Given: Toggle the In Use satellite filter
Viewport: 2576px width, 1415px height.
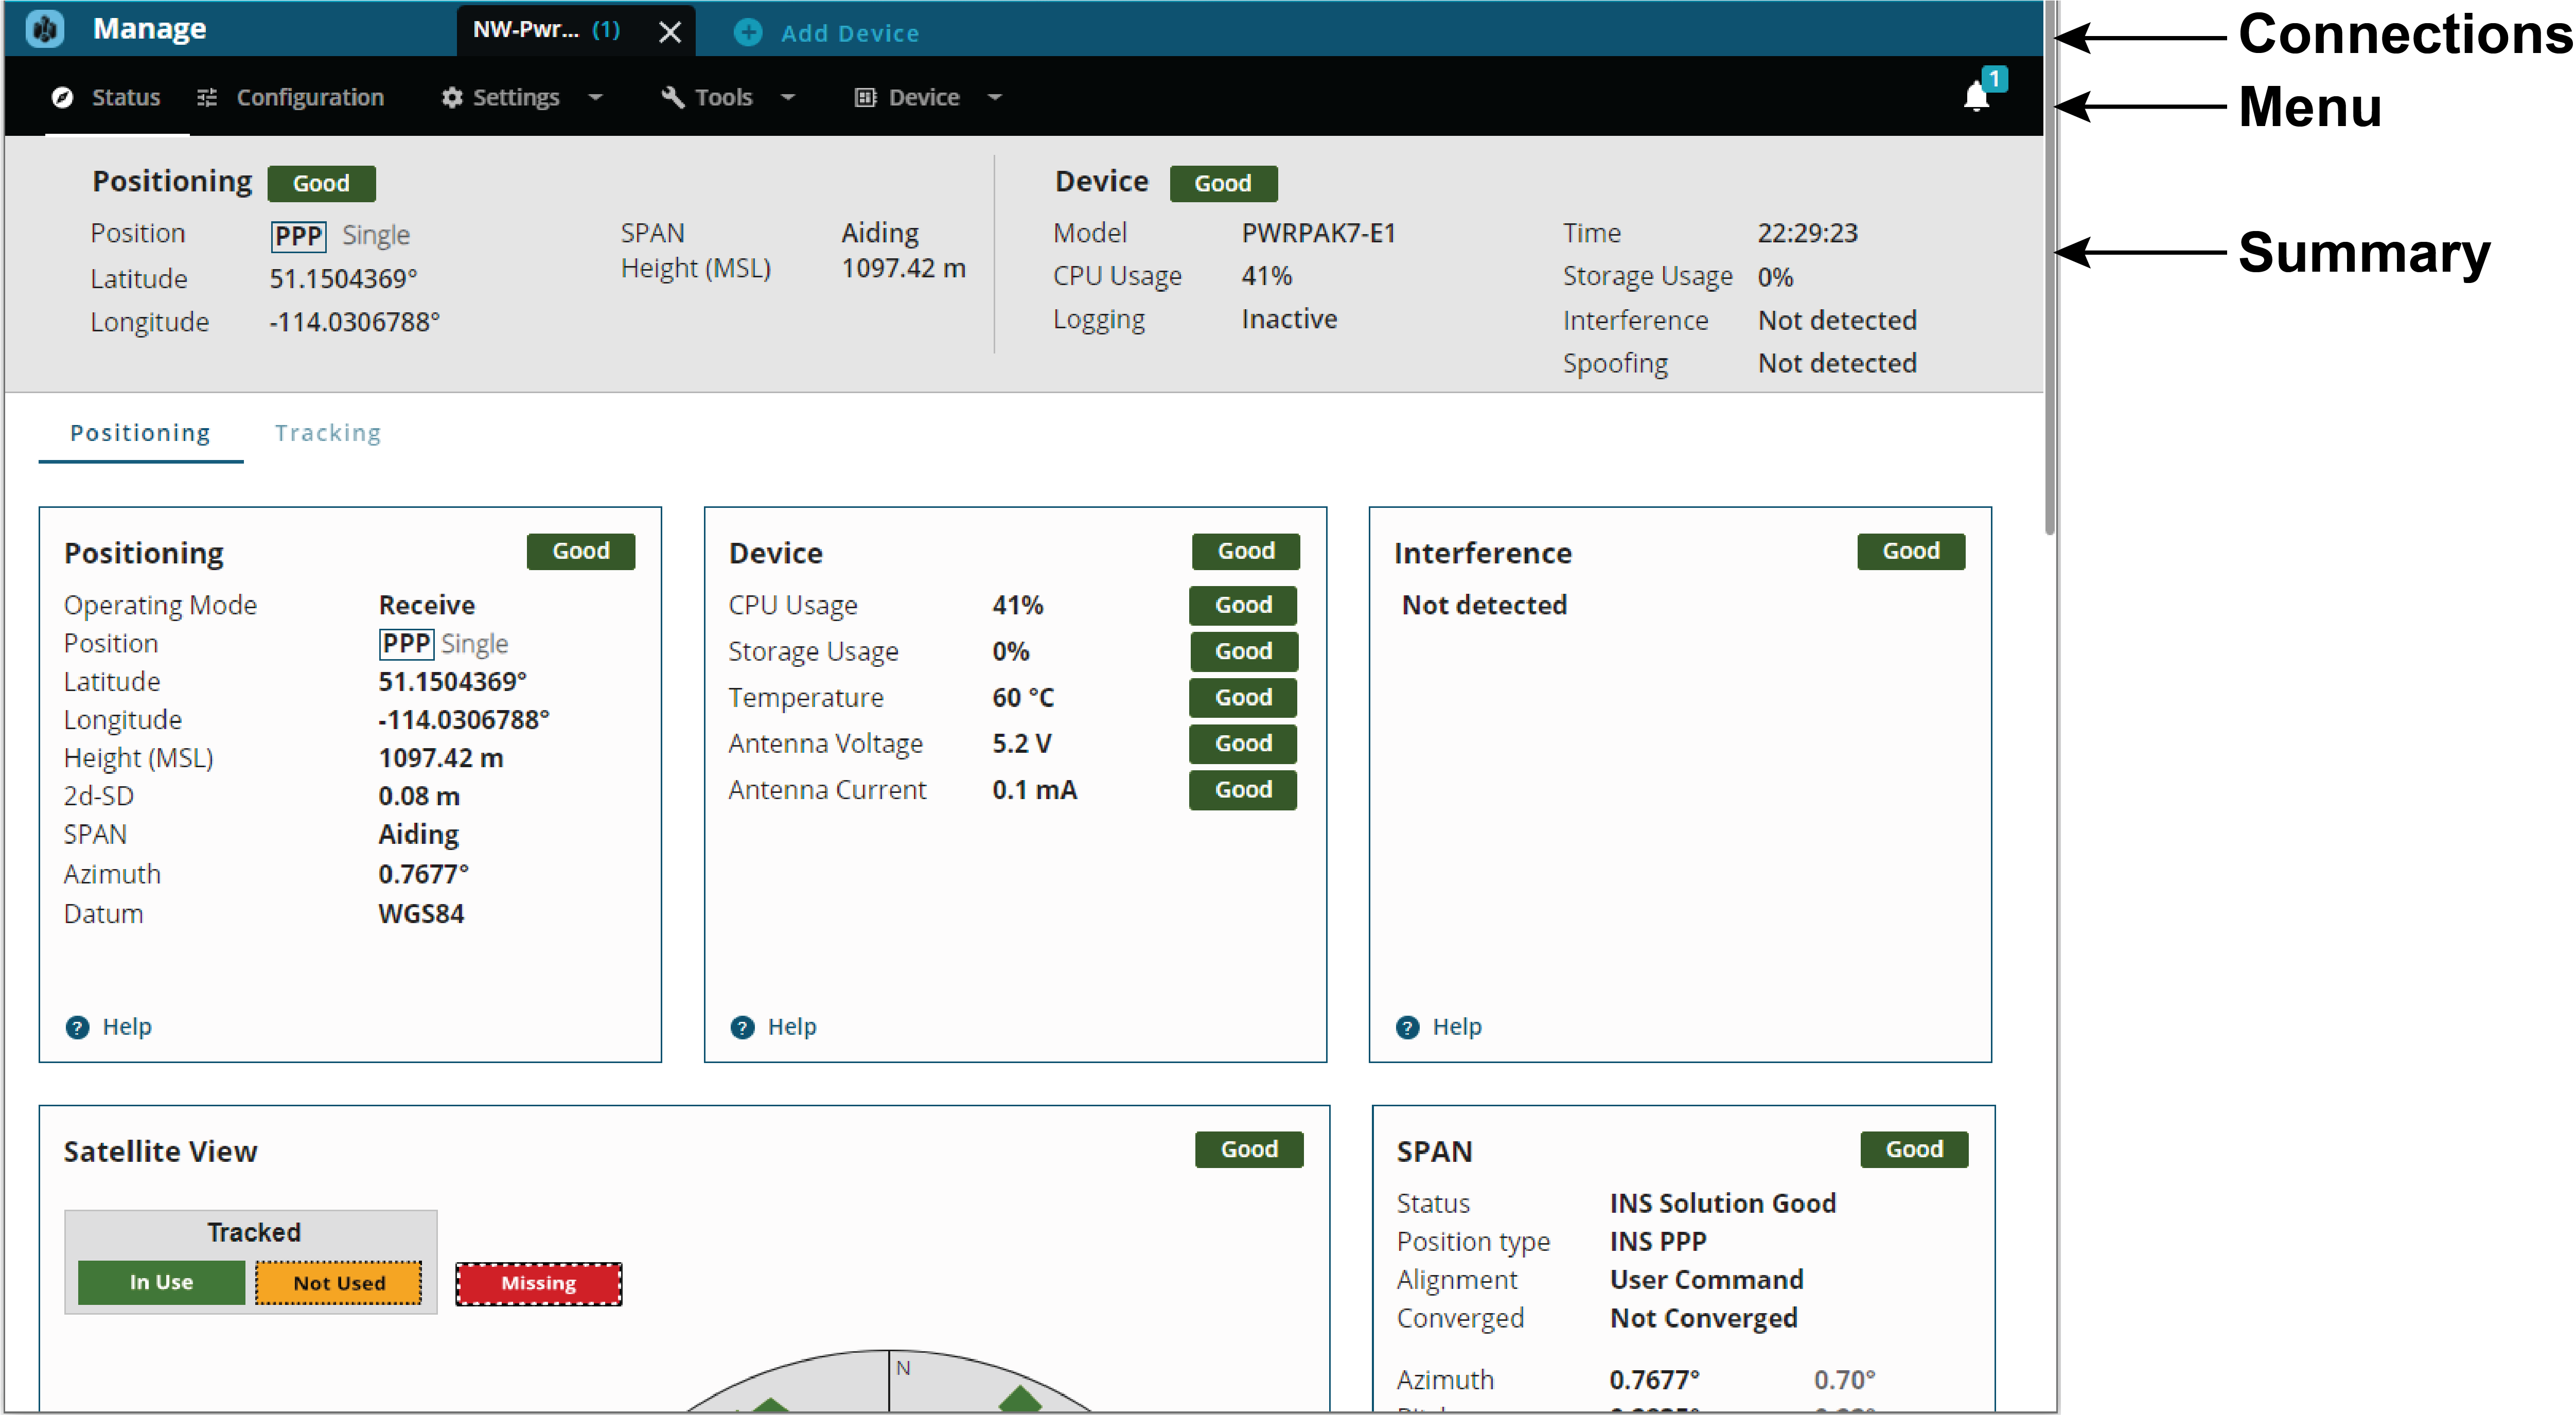Looking at the screenshot, I should 161,1282.
